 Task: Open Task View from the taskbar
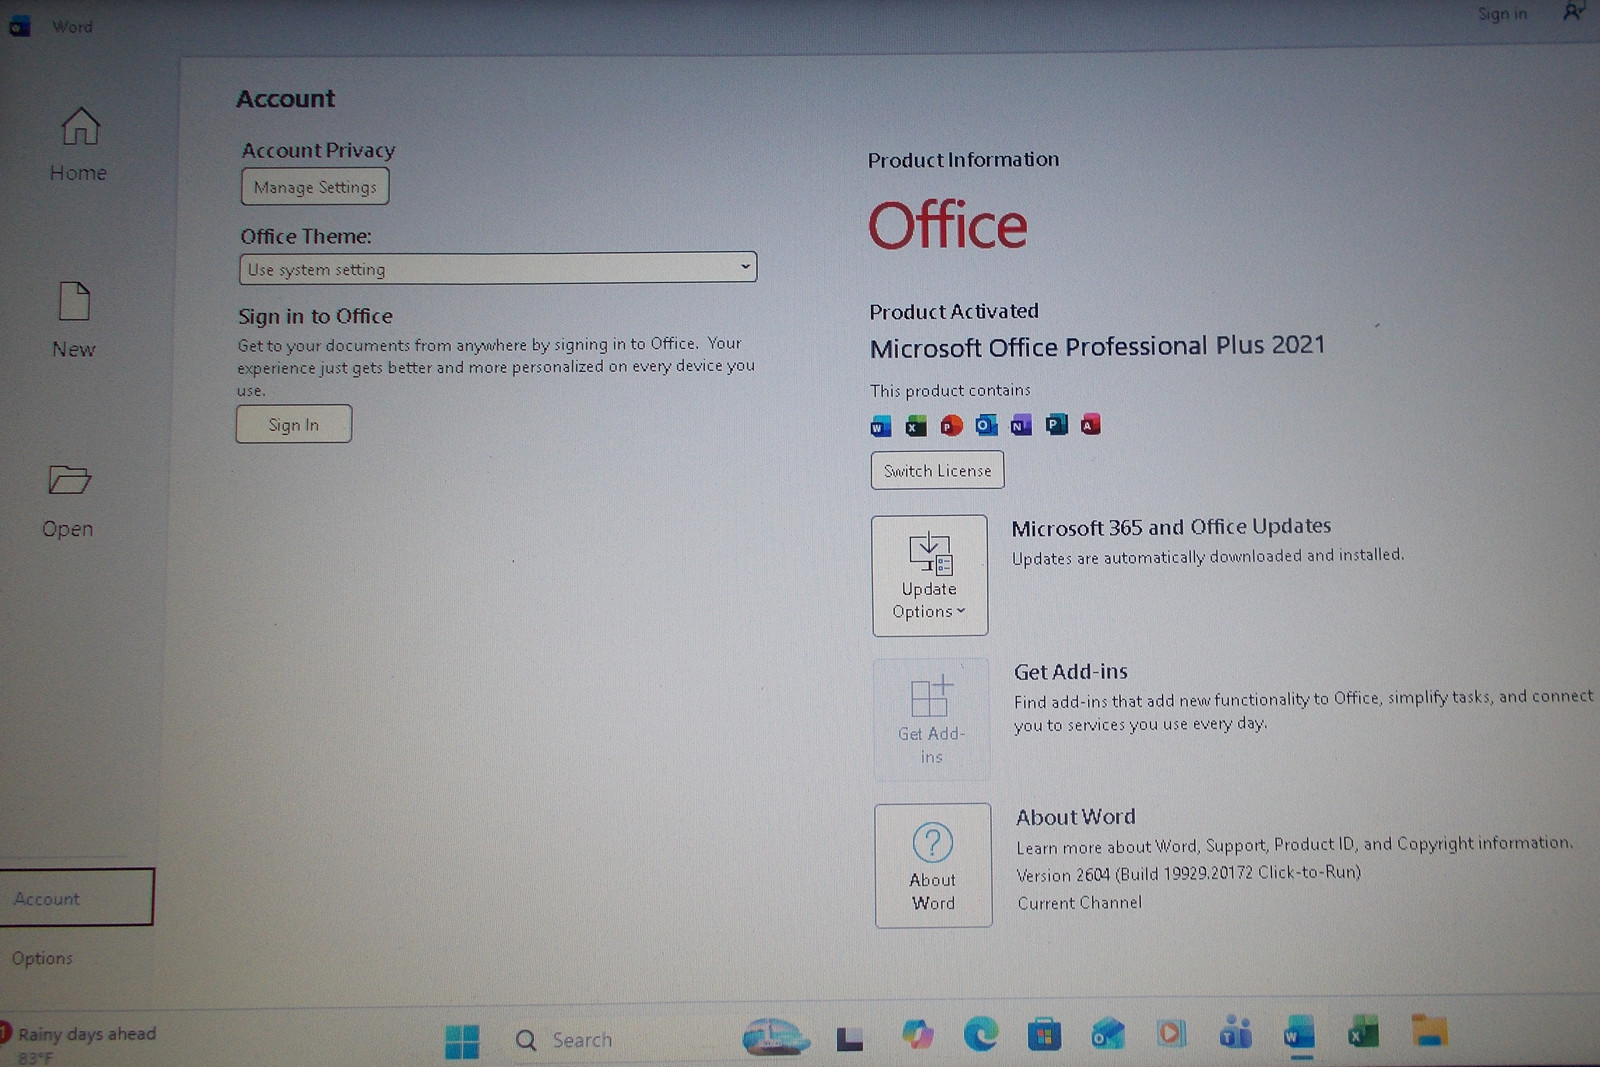point(849,1039)
